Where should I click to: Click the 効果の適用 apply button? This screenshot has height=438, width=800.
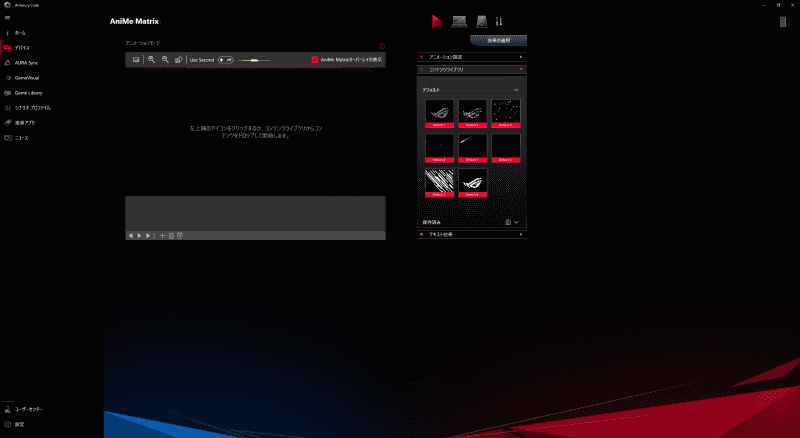point(498,40)
